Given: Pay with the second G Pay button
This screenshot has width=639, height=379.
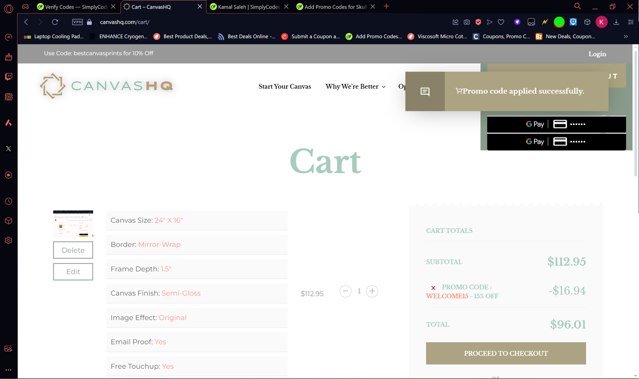Looking at the screenshot, I should (556, 142).
